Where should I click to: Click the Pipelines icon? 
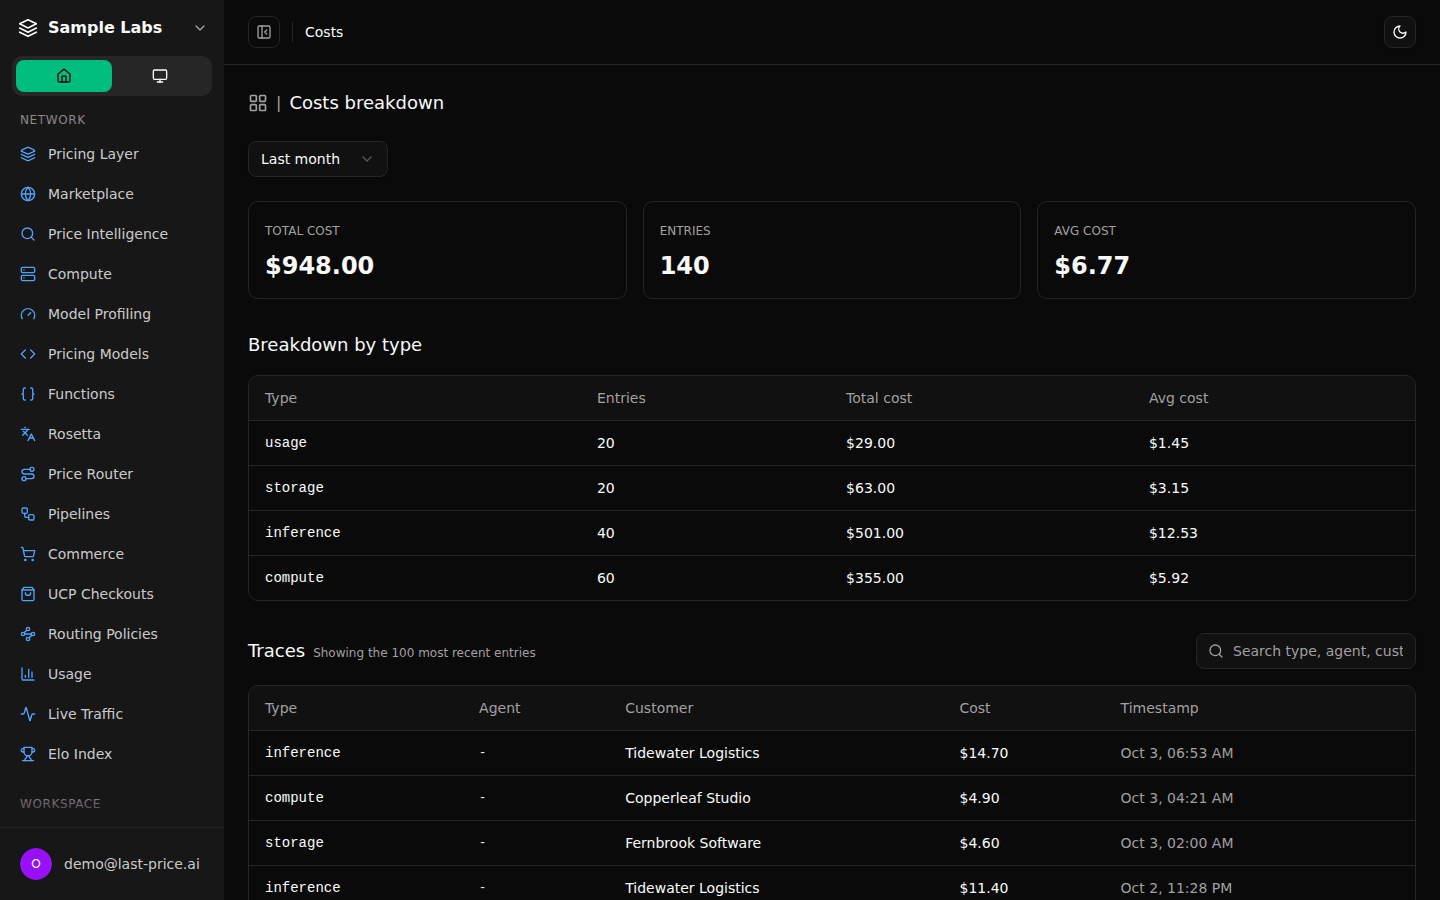point(28,514)
